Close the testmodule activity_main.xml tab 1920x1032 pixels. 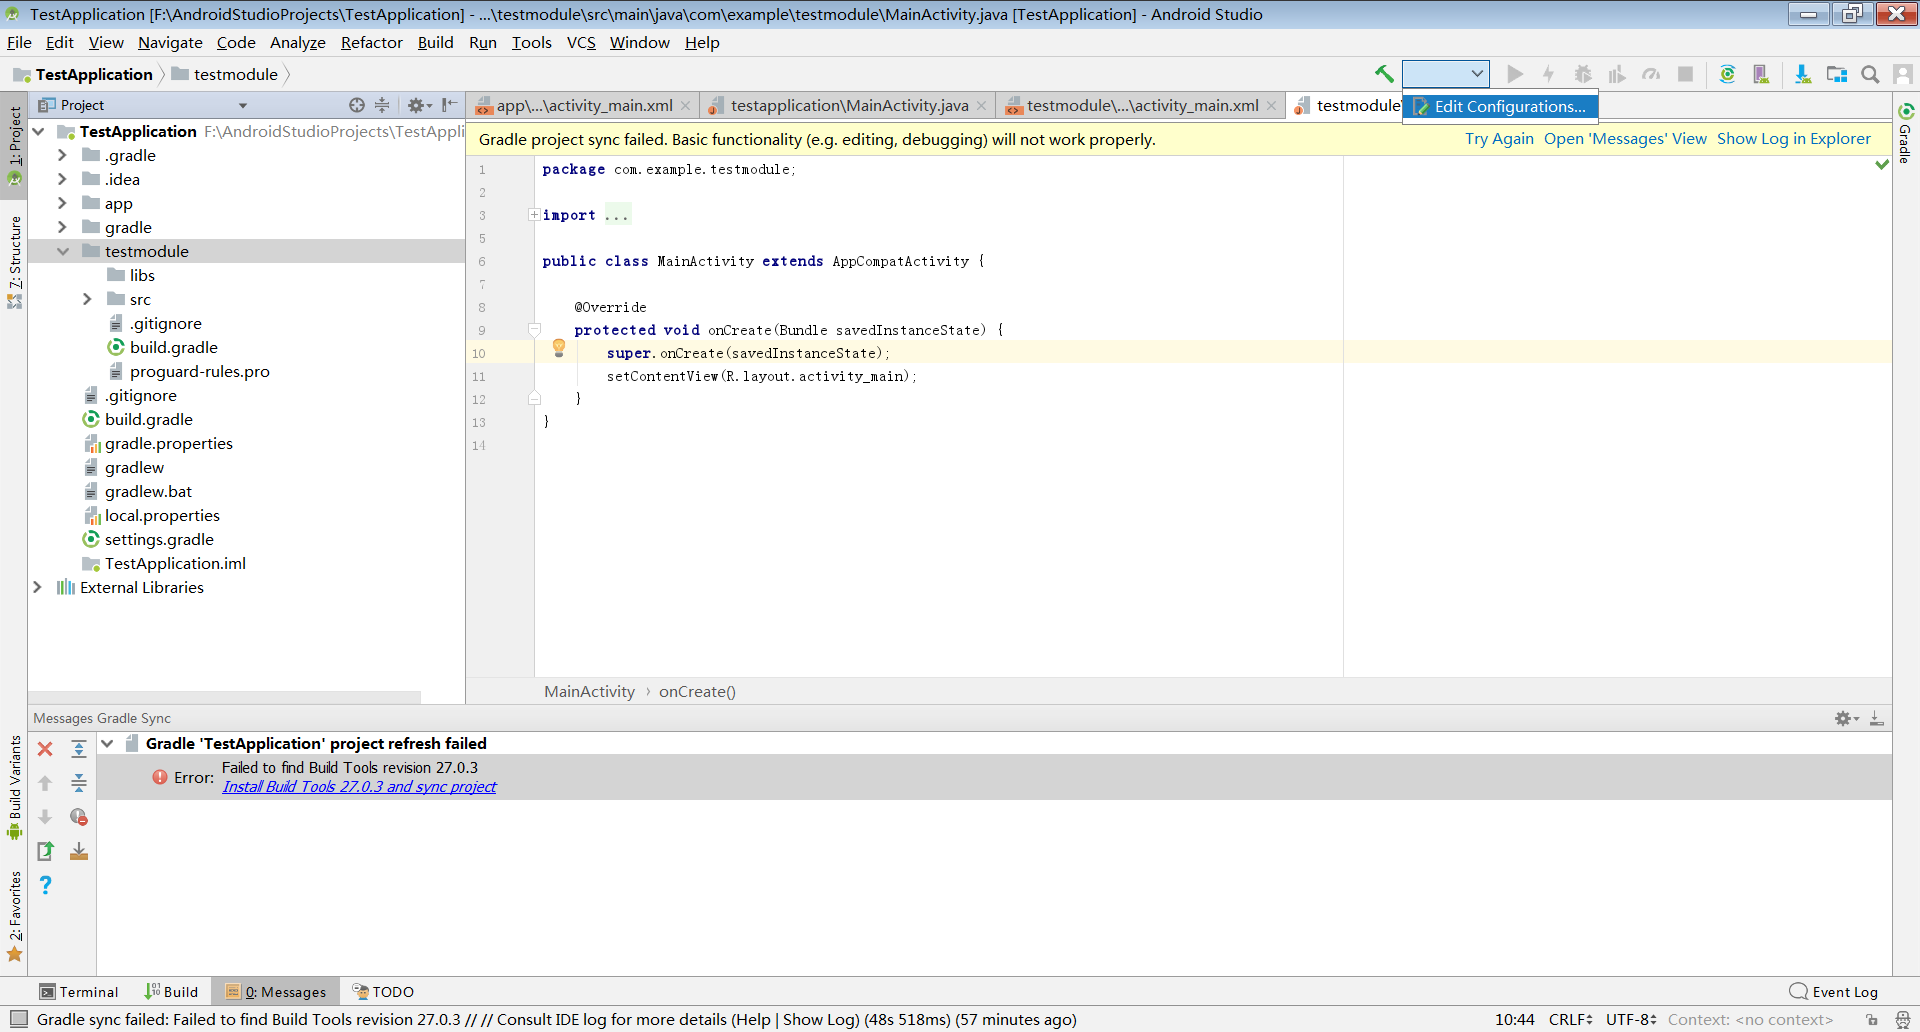[1271, 106]
